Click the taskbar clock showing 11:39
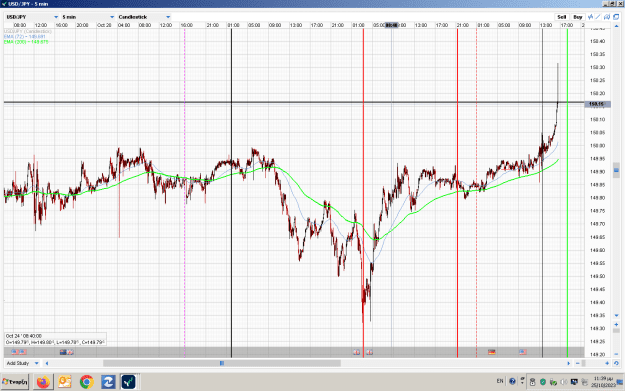Viewport: 625px width, 391px height. pyautogui.click(x=602, y=381)
